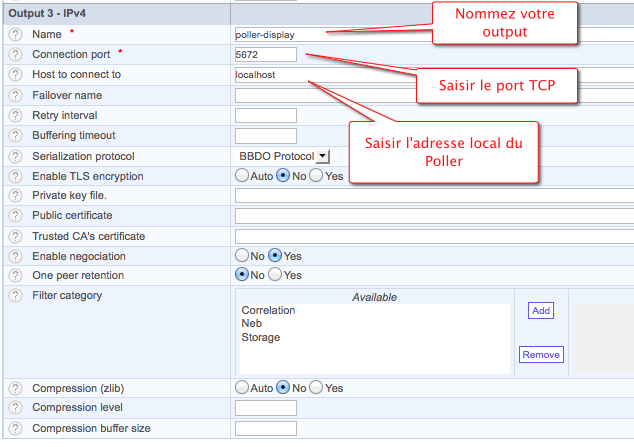Click the help icon beside Failover name
The height and width of the screenshot is (447, 634).
tap(15, 95)
